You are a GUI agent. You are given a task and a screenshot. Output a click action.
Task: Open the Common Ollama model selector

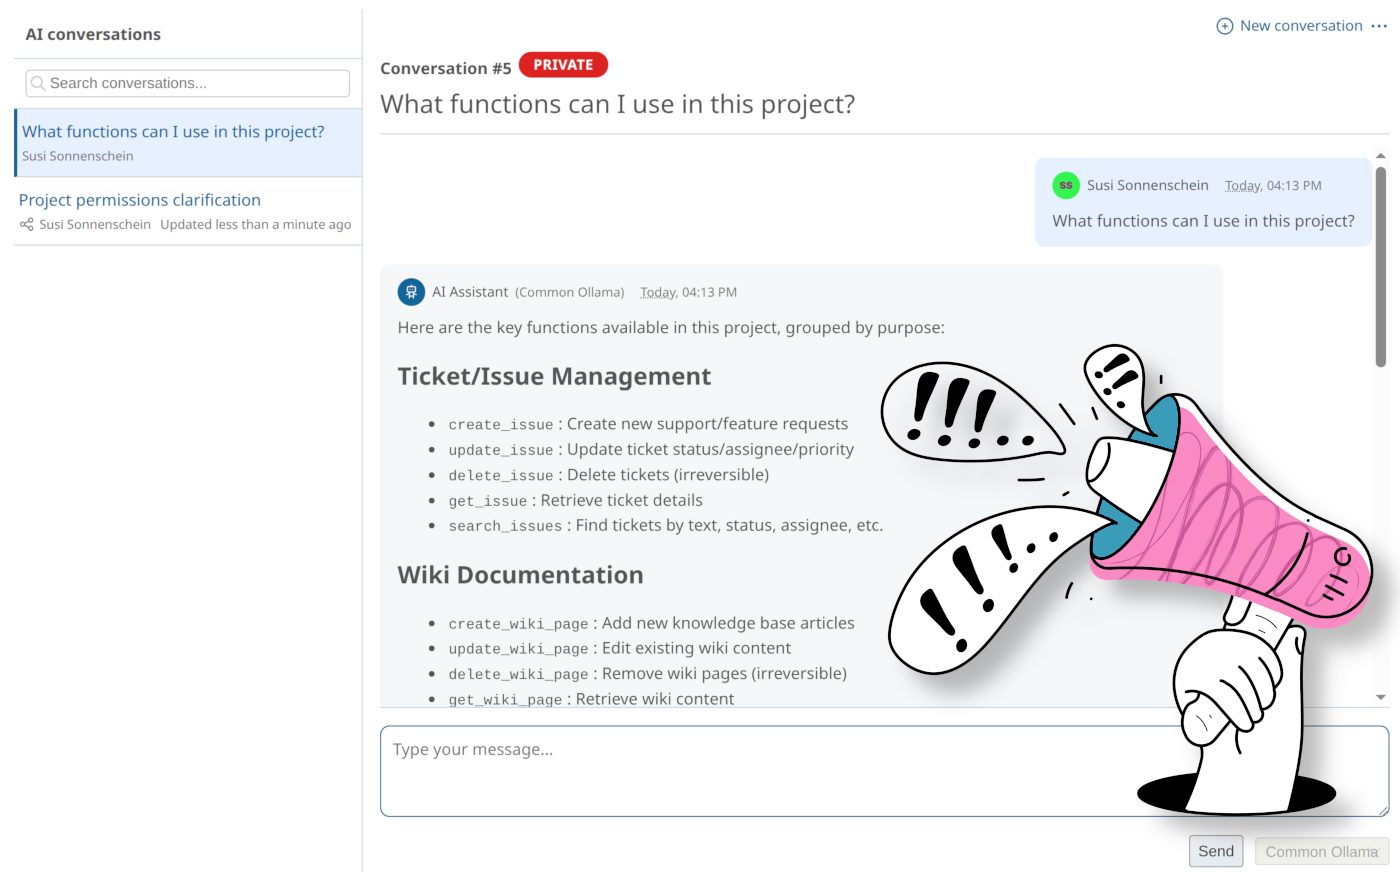(x=1321, y=852)
